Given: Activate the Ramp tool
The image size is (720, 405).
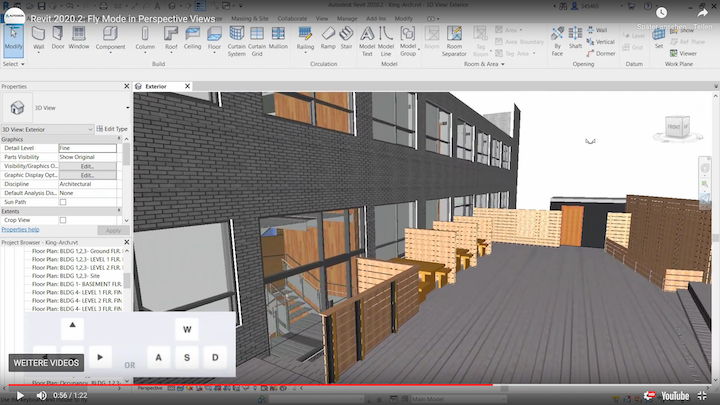Looking at the screenshot, I should 328,38.
